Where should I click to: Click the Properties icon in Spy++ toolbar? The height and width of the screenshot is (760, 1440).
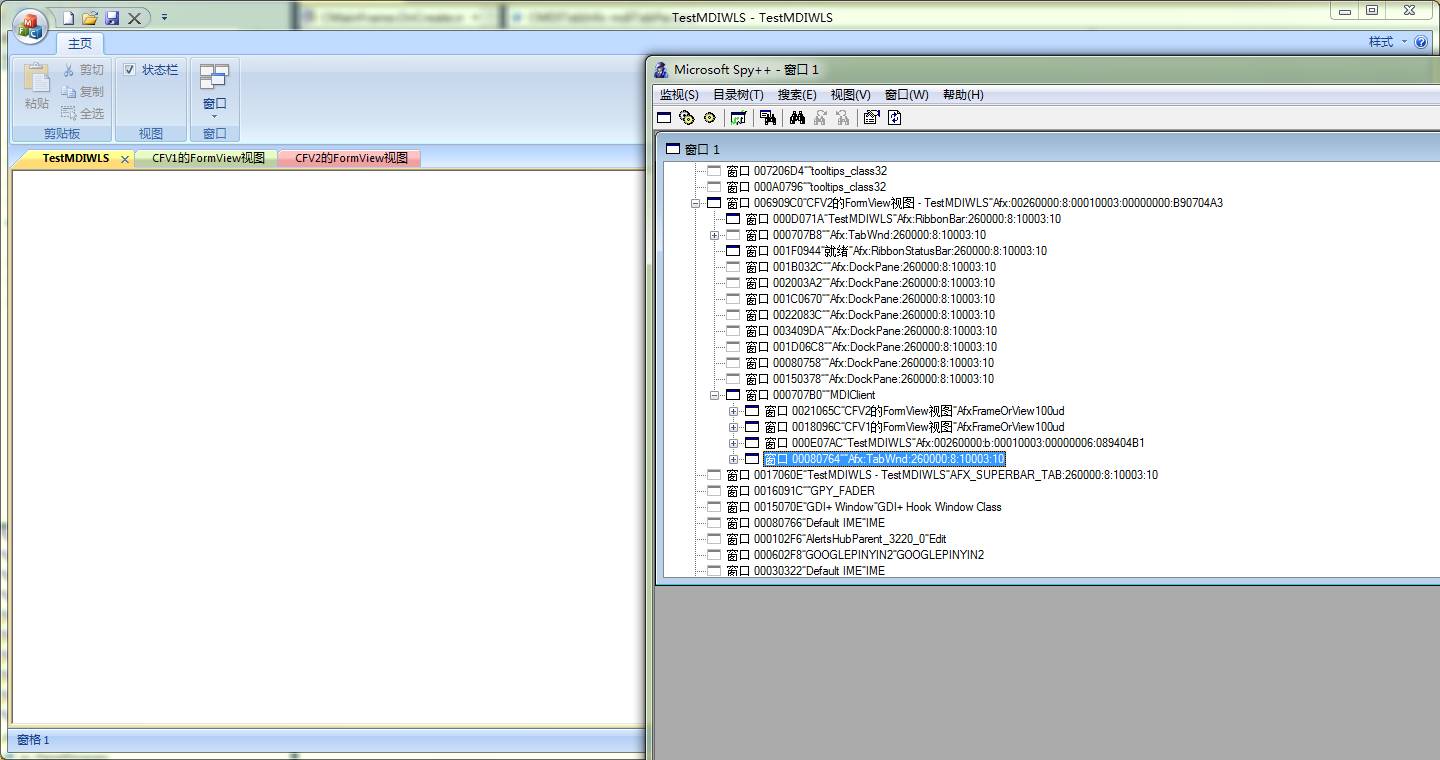pos(871,118)
